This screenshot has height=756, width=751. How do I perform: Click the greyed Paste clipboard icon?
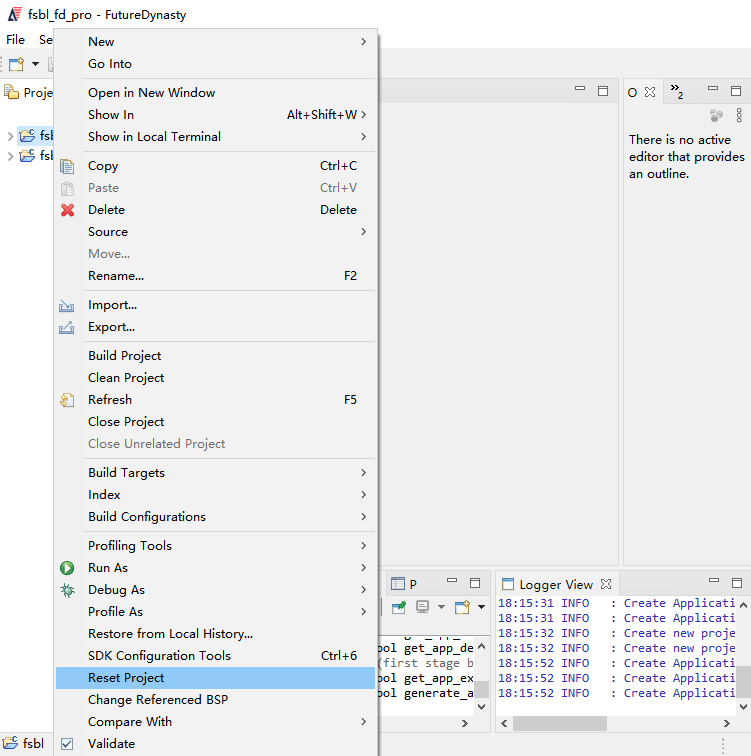(67, 188)
